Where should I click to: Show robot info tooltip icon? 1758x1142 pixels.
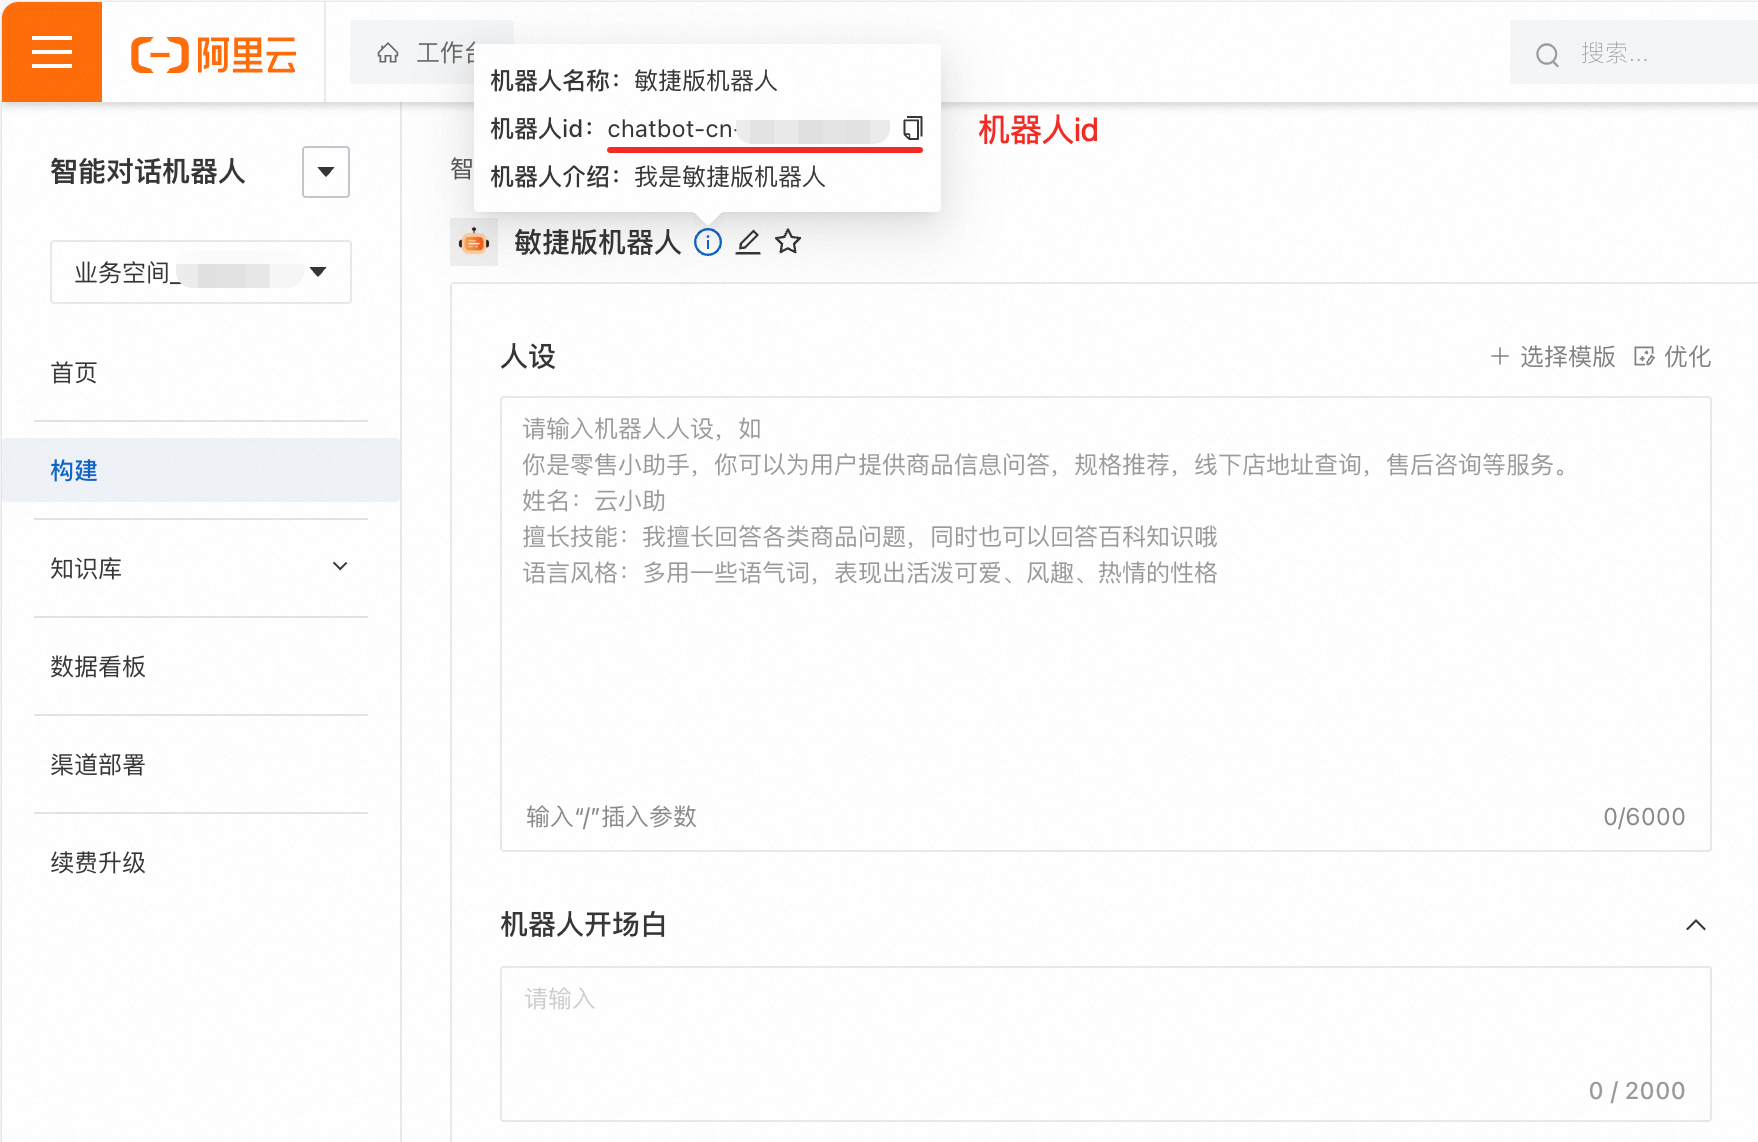708,242
